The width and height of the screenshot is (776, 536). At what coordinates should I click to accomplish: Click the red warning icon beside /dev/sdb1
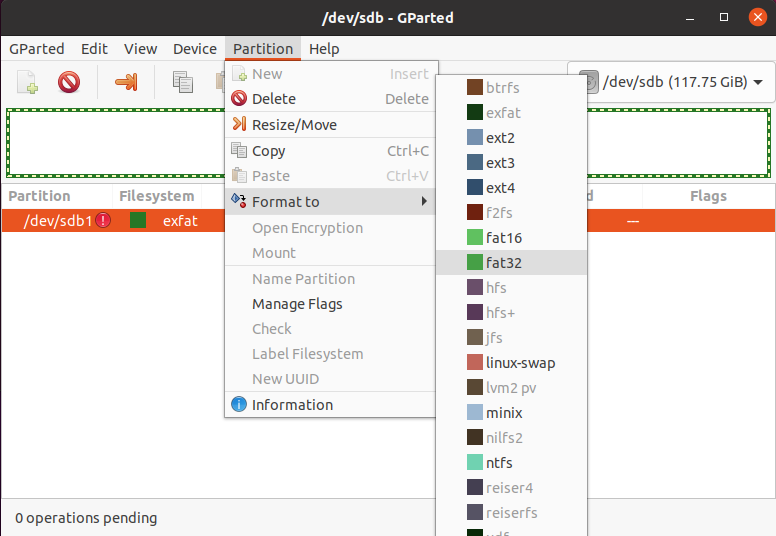click(x=103, y=220)
